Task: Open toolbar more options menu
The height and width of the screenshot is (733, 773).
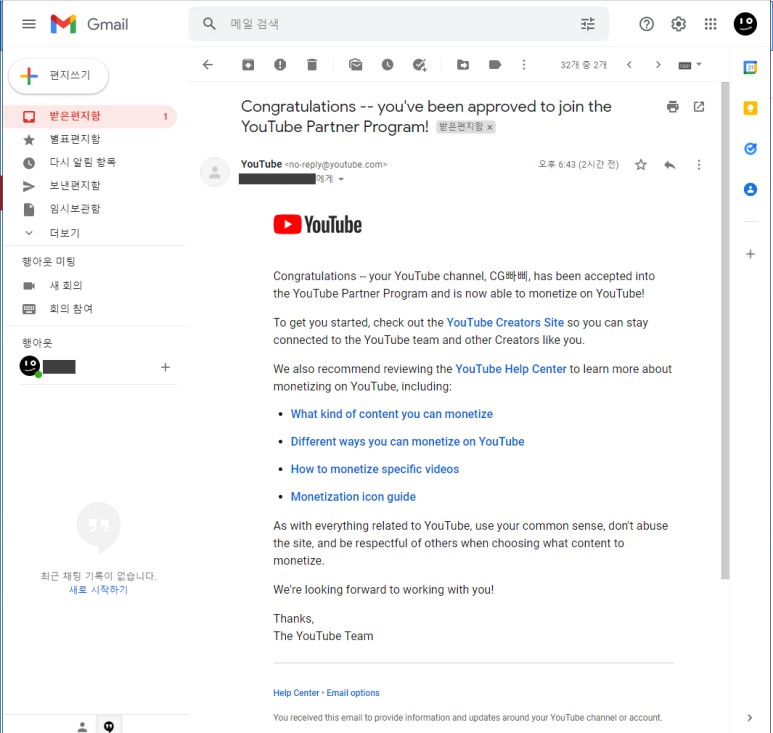Action: 524,65
